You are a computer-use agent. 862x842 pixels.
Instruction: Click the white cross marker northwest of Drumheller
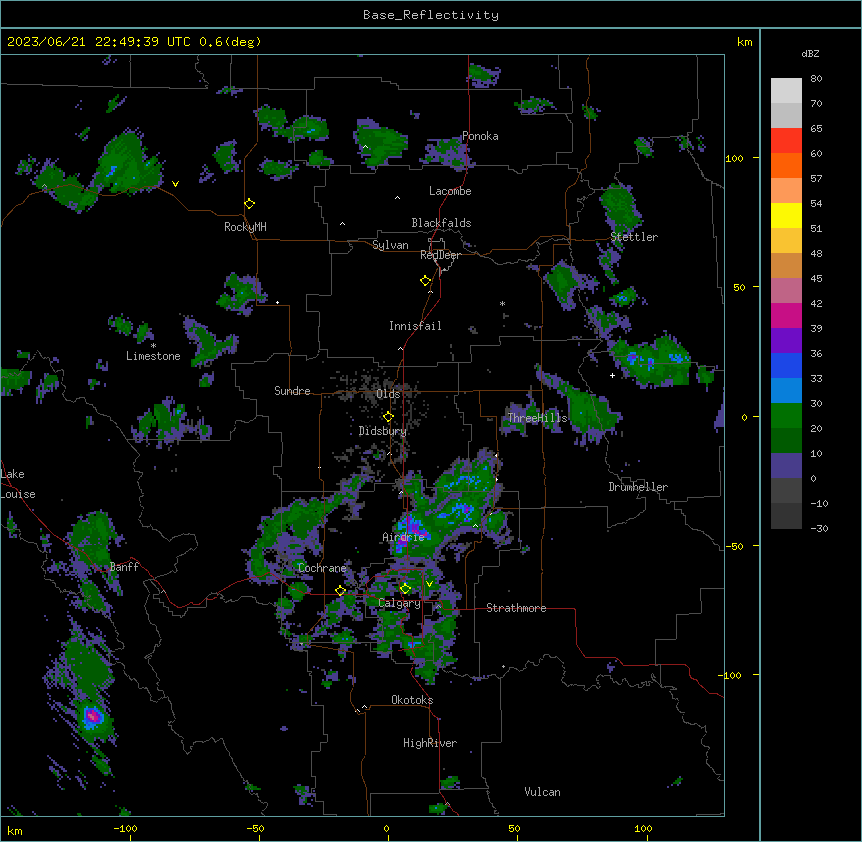click(x=612, y=375)
